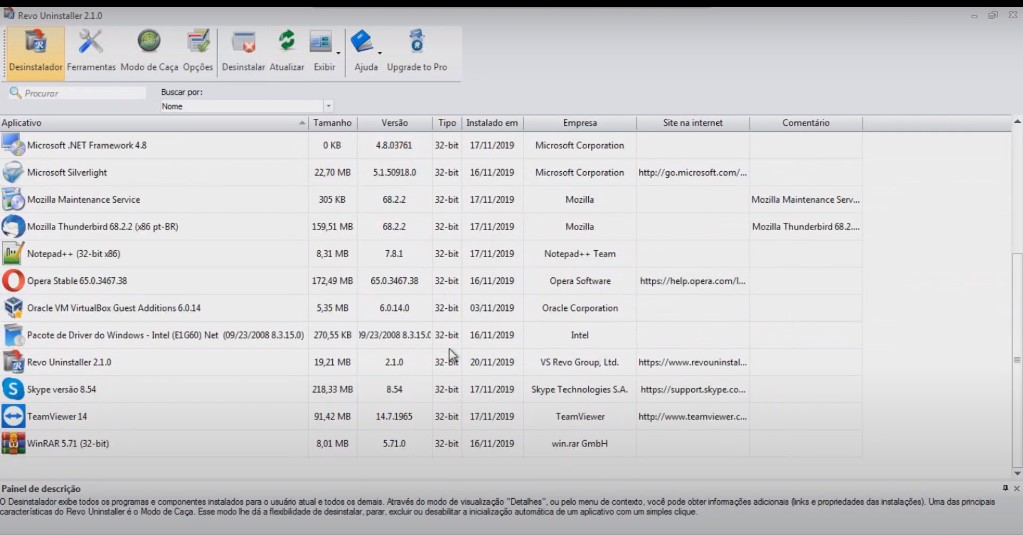Click the Desinstalar toolbar icon
Image resolution: width=1023 pixels, height=535 pixels.
pyautogui.click(x=243, y=42)
